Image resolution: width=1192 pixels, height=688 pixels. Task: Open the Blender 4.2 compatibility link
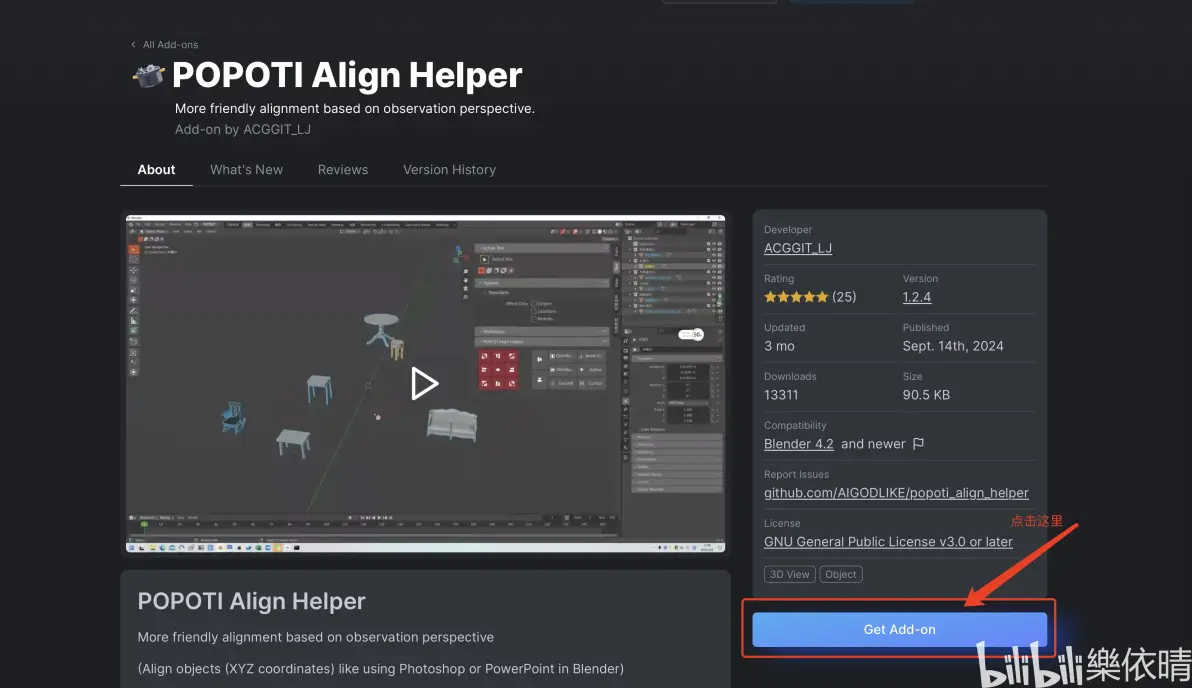pyautogui.click(x=799, y=444)
